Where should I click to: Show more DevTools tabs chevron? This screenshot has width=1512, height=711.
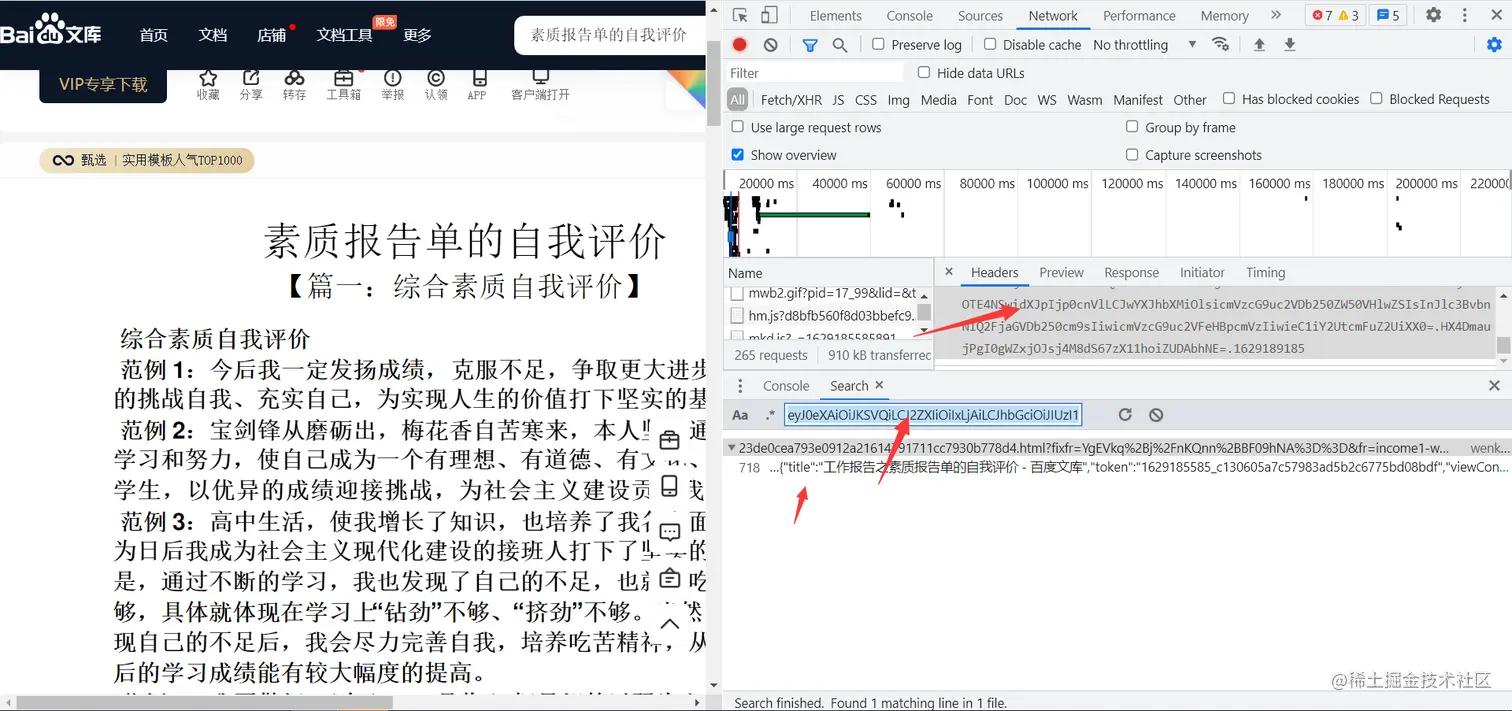1276,15
